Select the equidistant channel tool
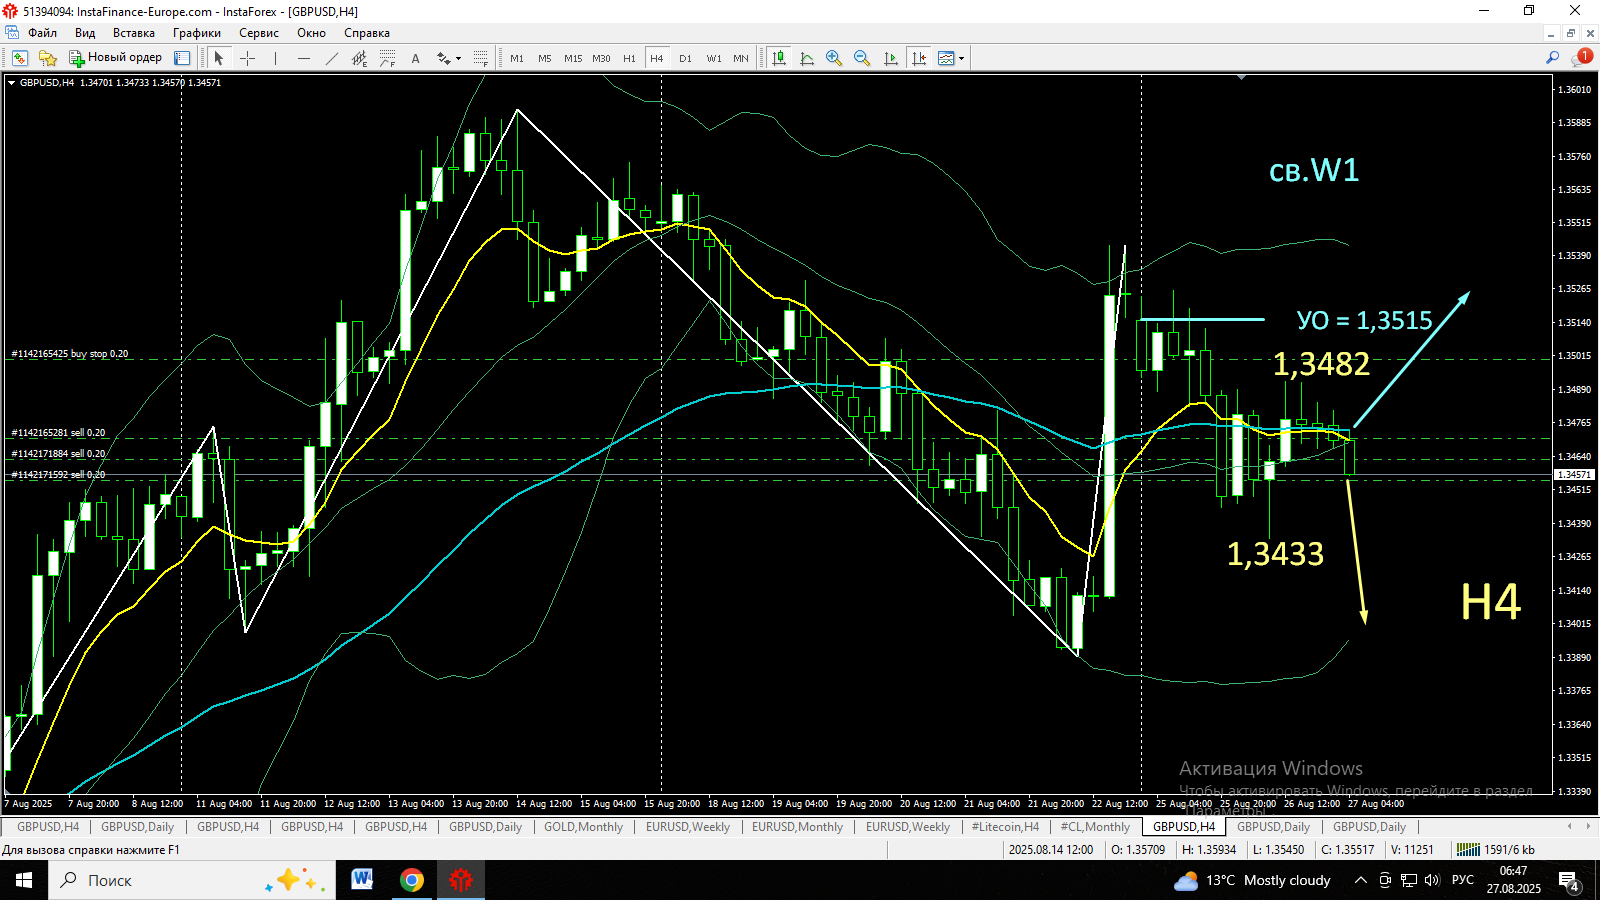1600x900 pixels. coord(359,58)
